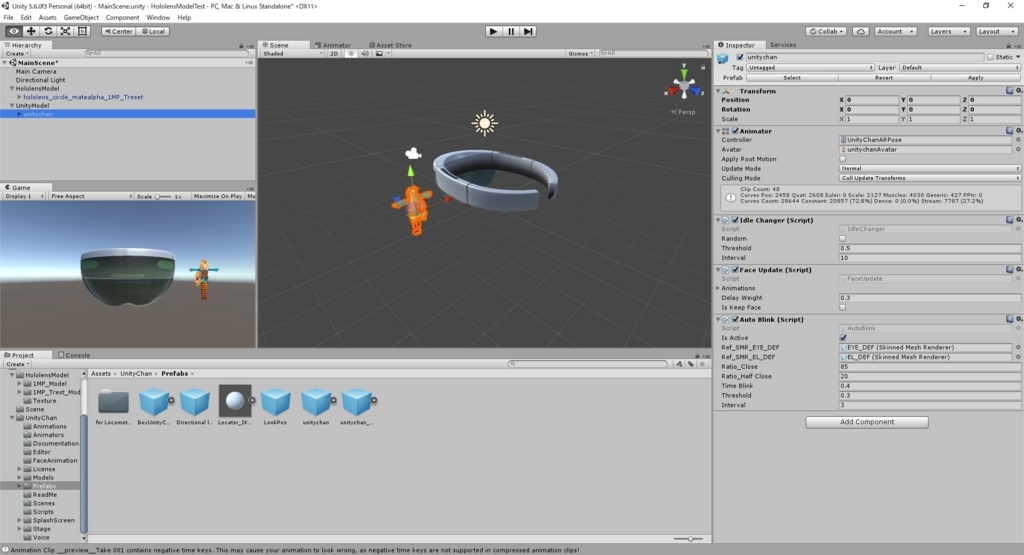The image size is (1024, 555).
Task: Open the Culling Mode dropdown
Action: coord(929,178)
